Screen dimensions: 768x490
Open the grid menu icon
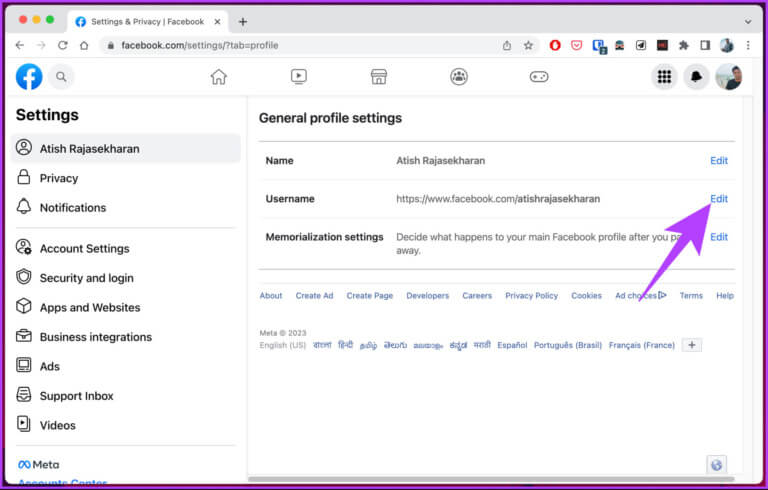pos(664,77)
